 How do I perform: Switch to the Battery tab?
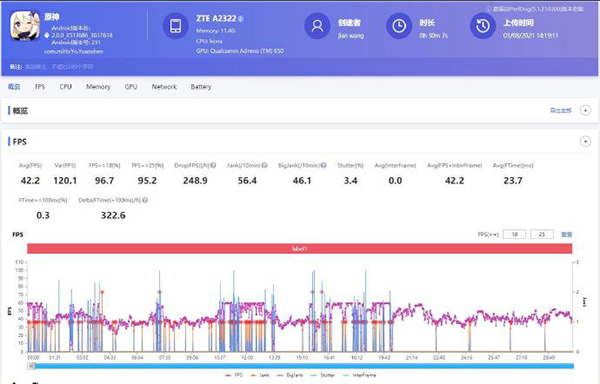(x=201, y=87)
